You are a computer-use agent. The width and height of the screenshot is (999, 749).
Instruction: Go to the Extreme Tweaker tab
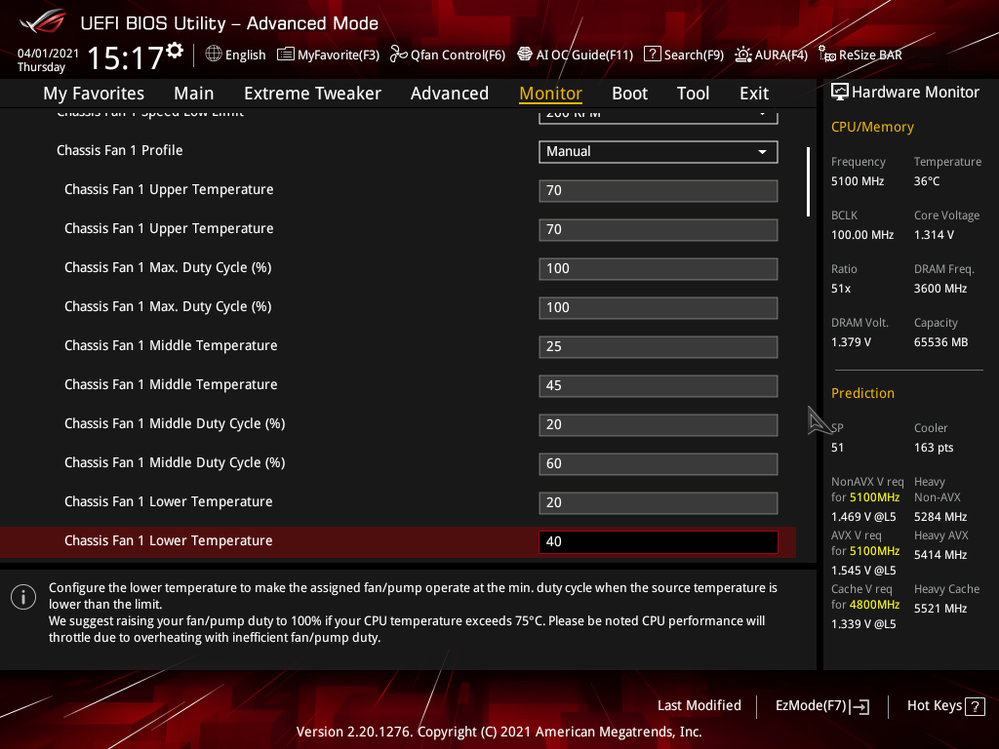pos(312,93)
